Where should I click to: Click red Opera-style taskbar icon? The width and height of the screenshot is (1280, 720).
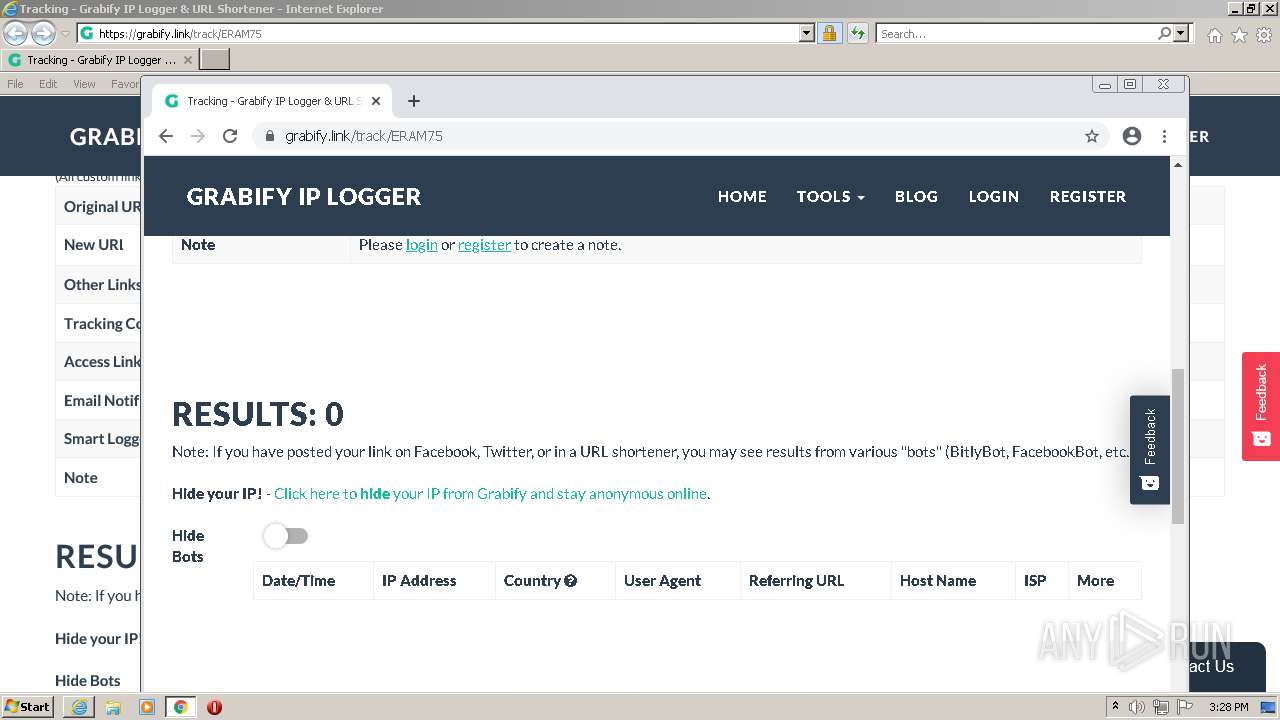(x=214, y=707)
